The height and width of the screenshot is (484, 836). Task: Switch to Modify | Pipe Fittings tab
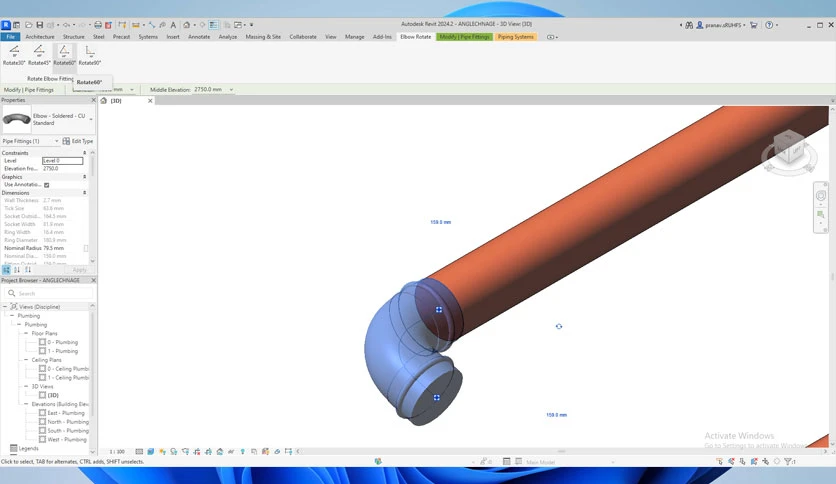464,37
